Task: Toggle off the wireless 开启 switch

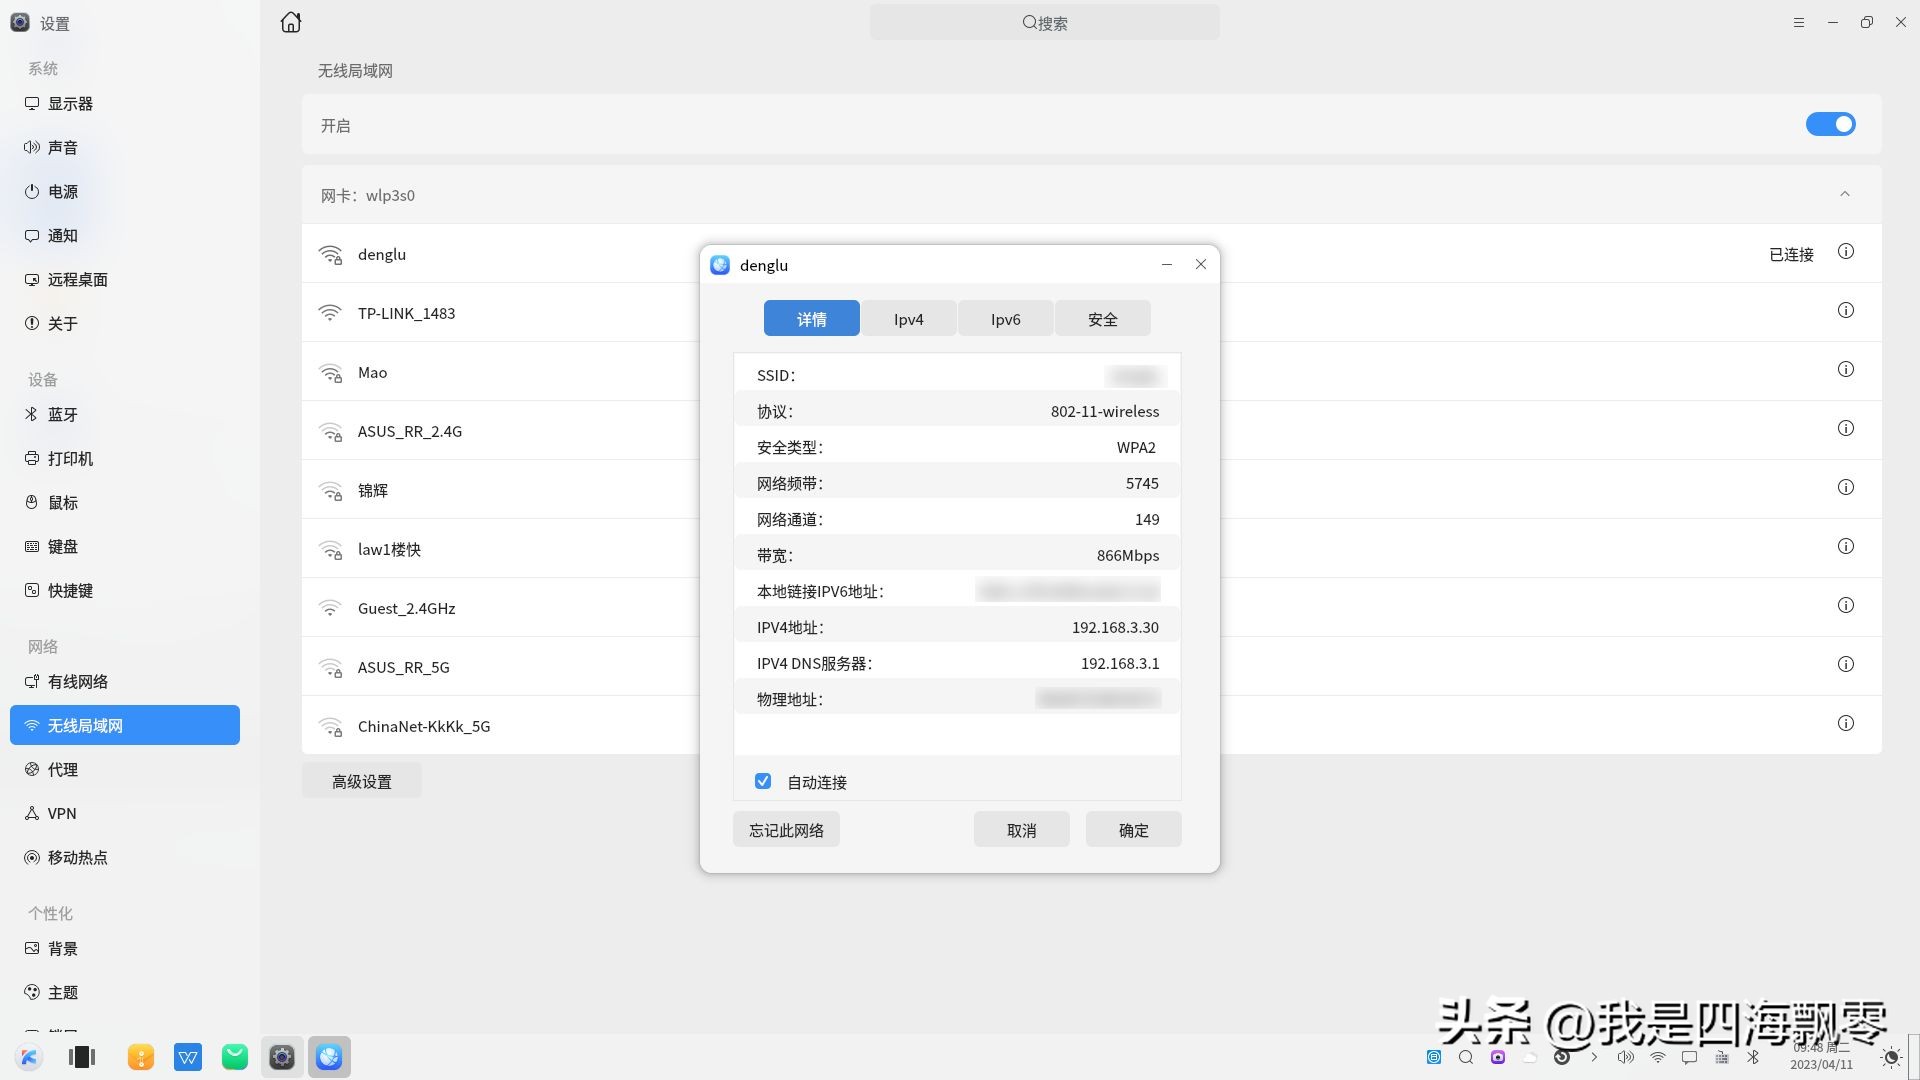Action: [1830, 124]
